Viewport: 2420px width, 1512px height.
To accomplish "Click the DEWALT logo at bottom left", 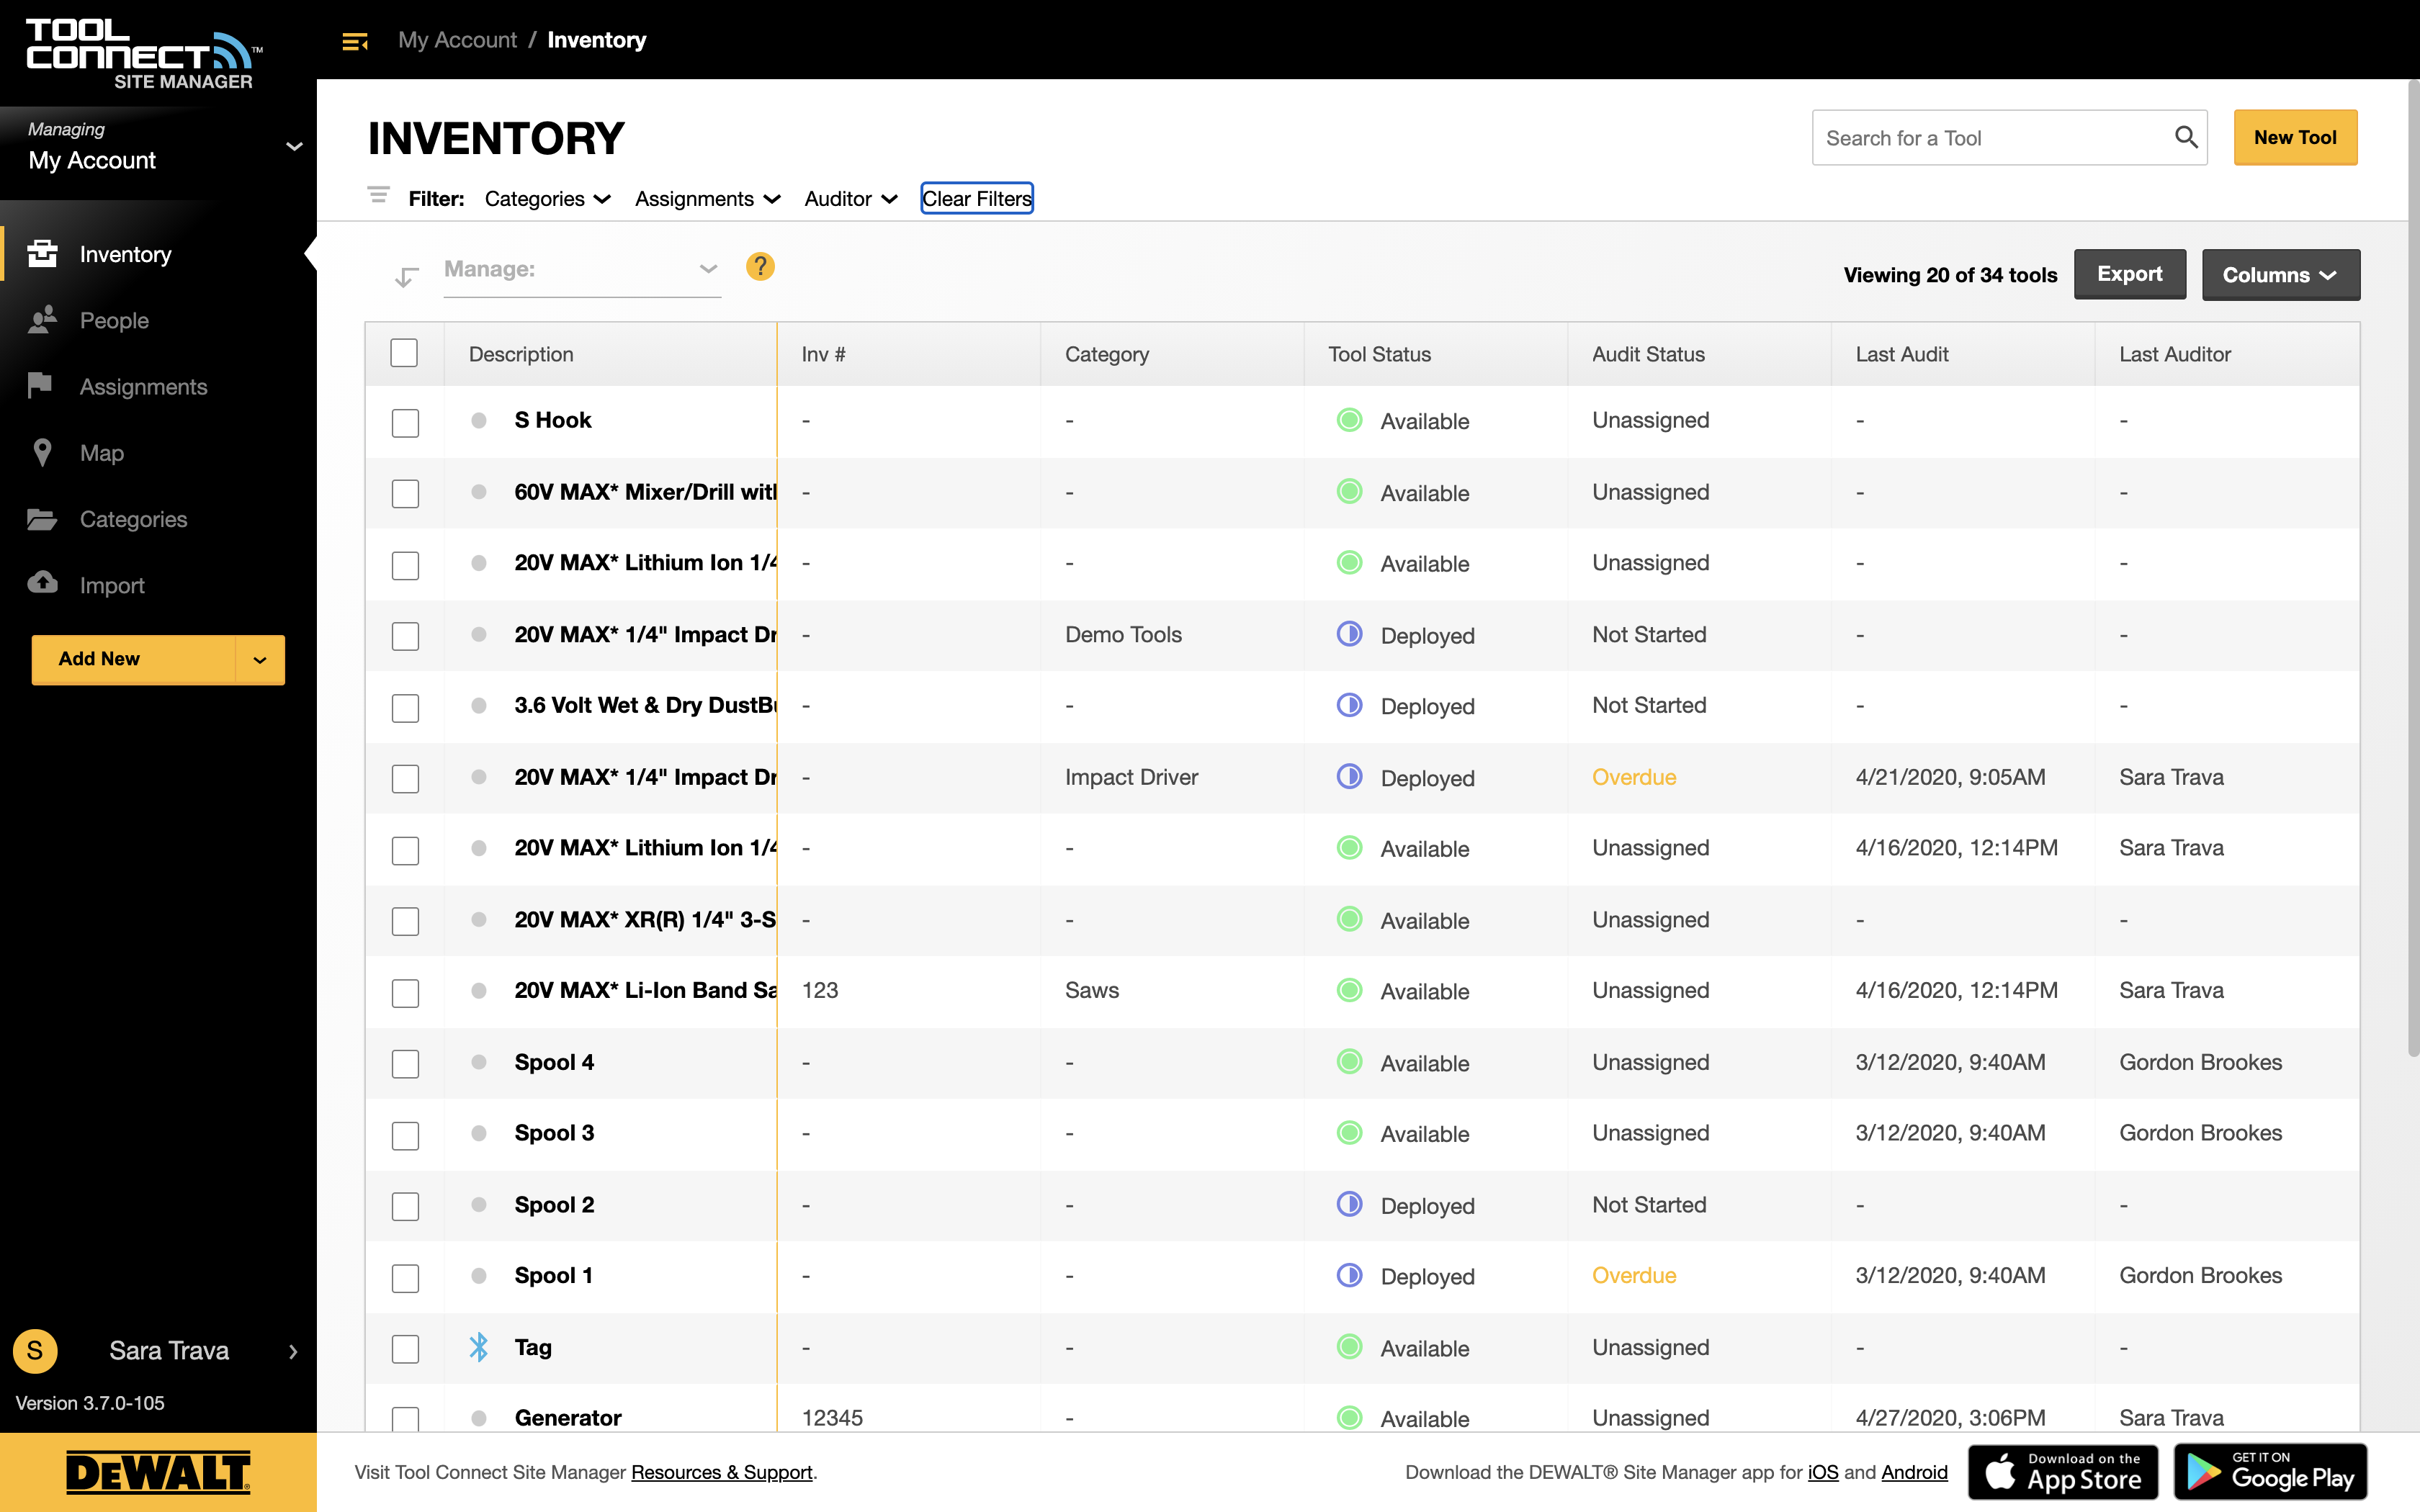I will pyautogui.click(x=158, y=1473).
